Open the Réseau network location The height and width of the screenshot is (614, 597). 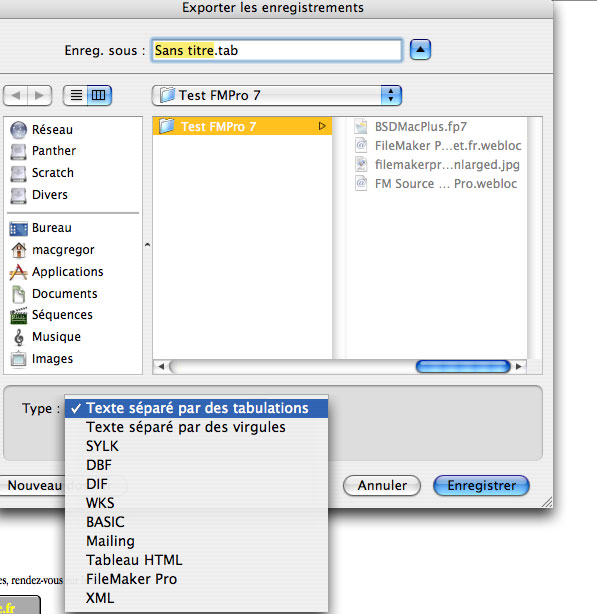[41, 130]
